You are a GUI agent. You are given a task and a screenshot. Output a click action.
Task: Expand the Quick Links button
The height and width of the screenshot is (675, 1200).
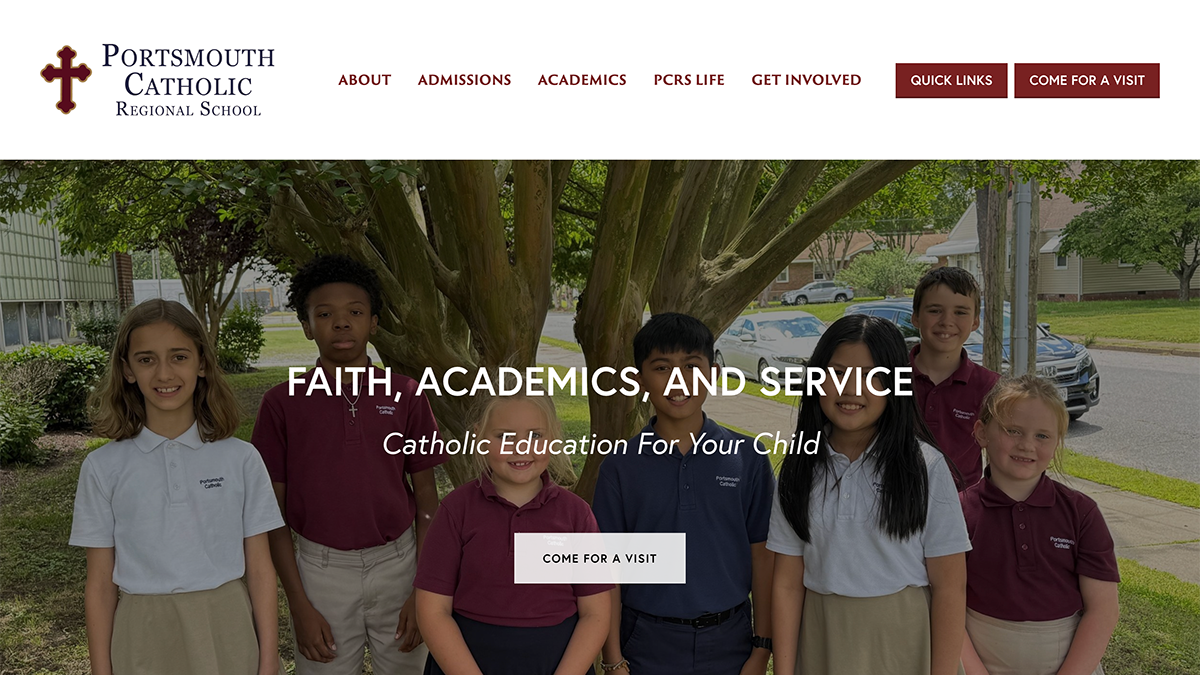click(951, 81)
